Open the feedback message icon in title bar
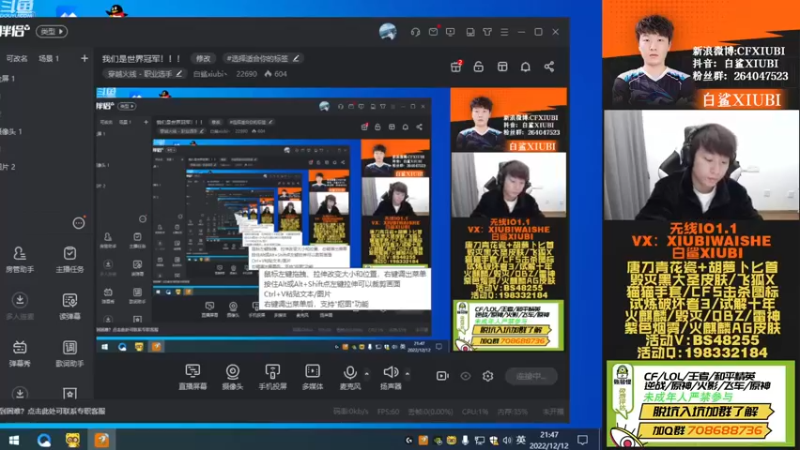 click(451, 32)
